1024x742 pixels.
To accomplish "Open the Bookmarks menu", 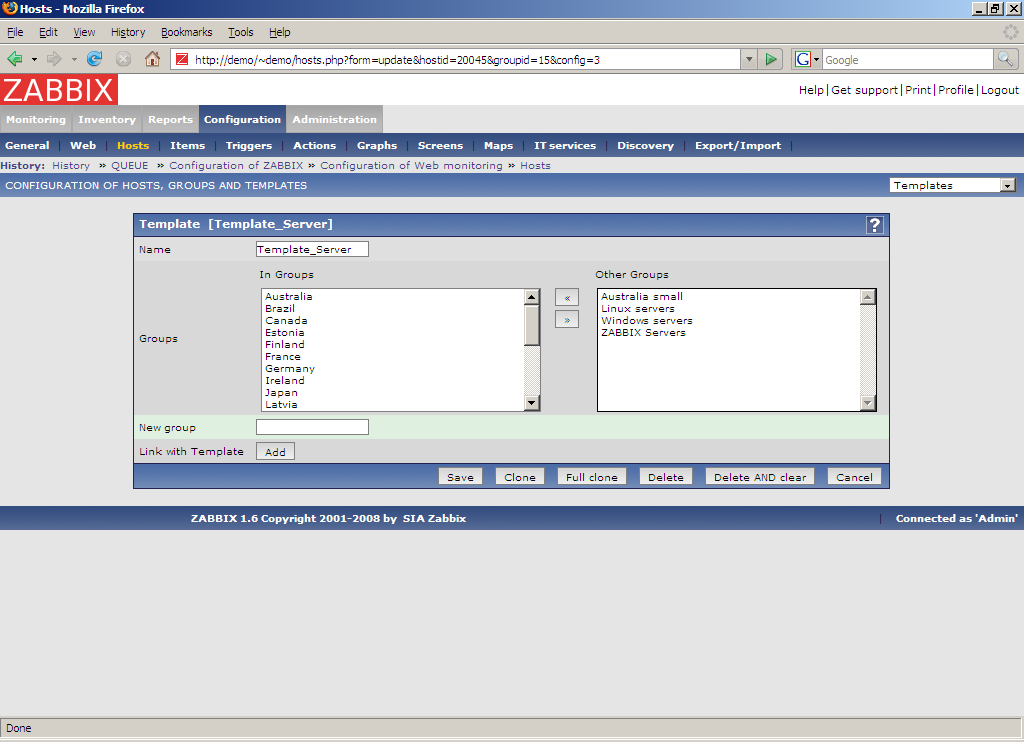I will click(x=187, y=32).
